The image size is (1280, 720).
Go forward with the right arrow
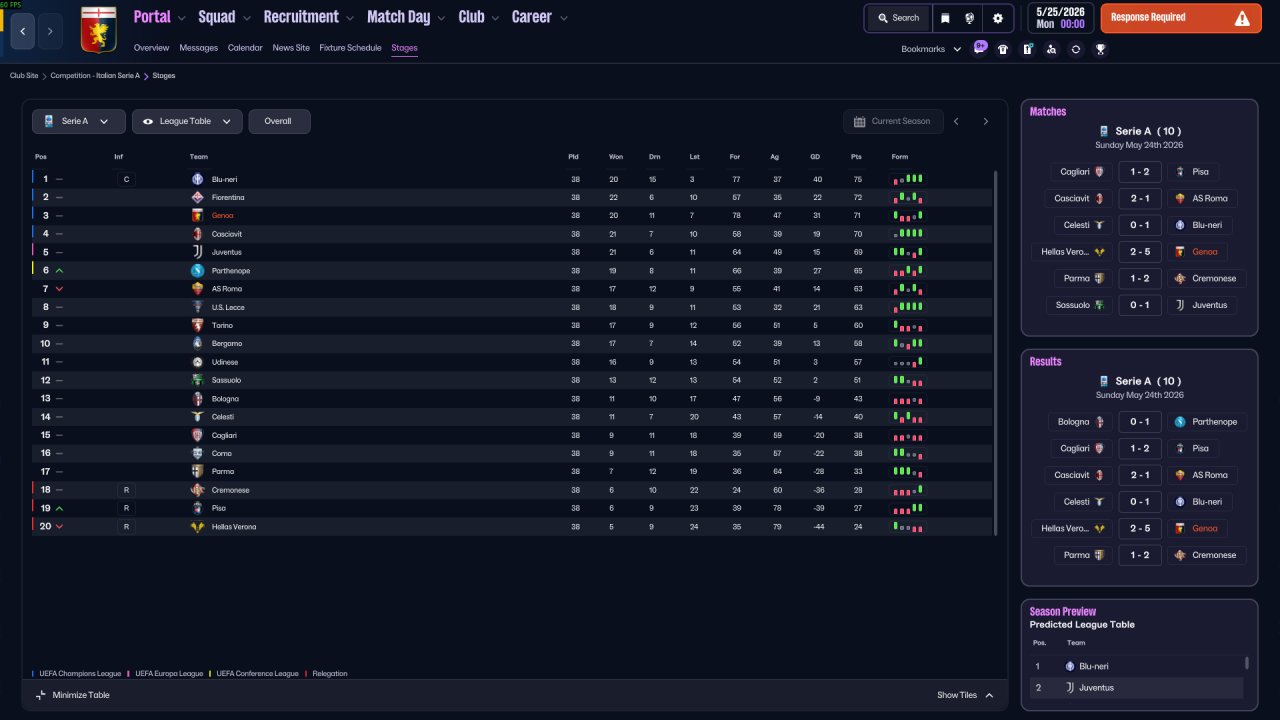coord(50,31)
